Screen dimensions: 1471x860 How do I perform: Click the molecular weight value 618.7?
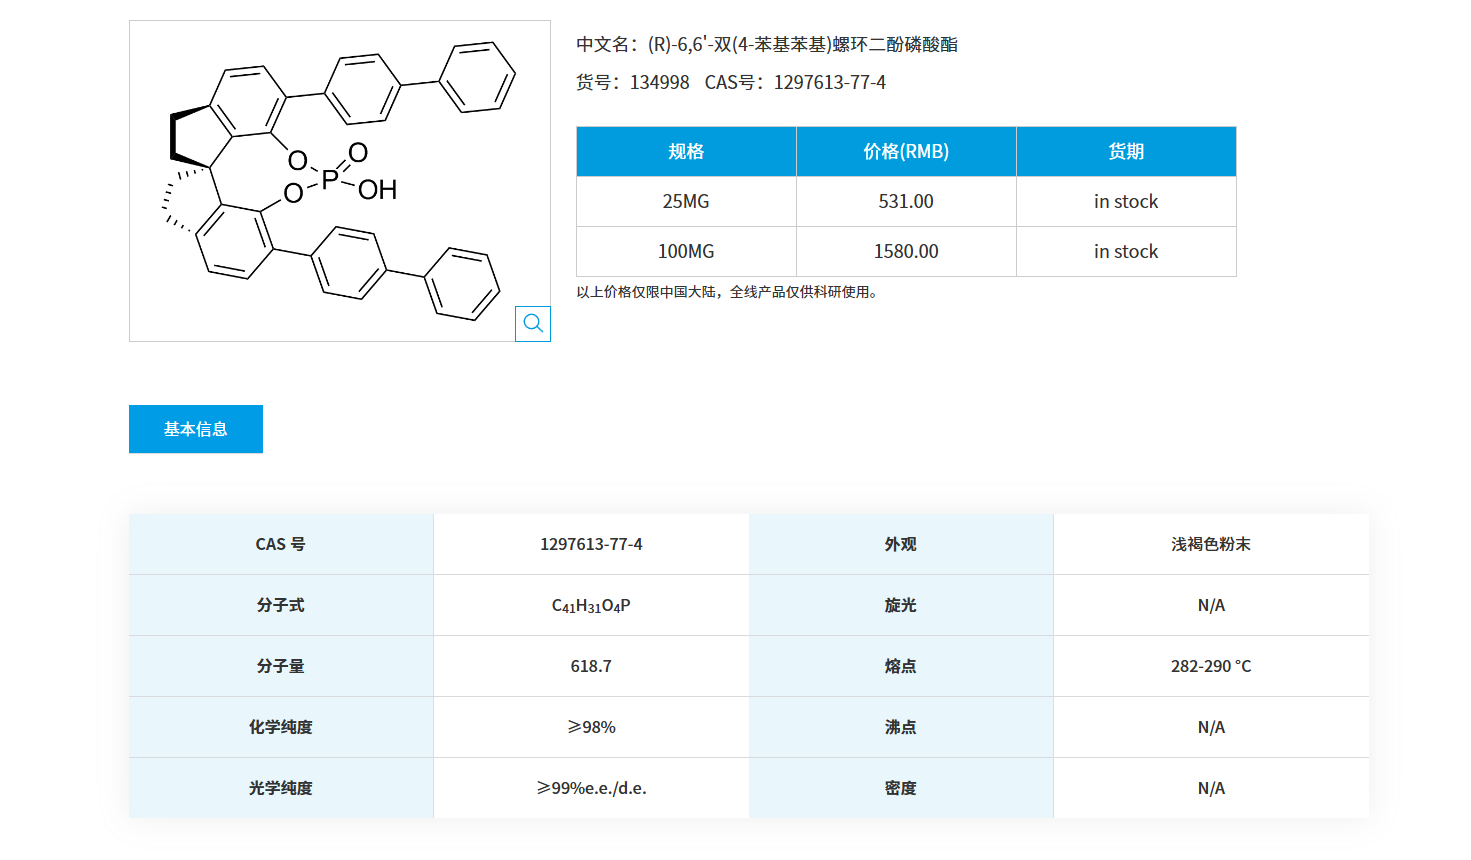590,665
